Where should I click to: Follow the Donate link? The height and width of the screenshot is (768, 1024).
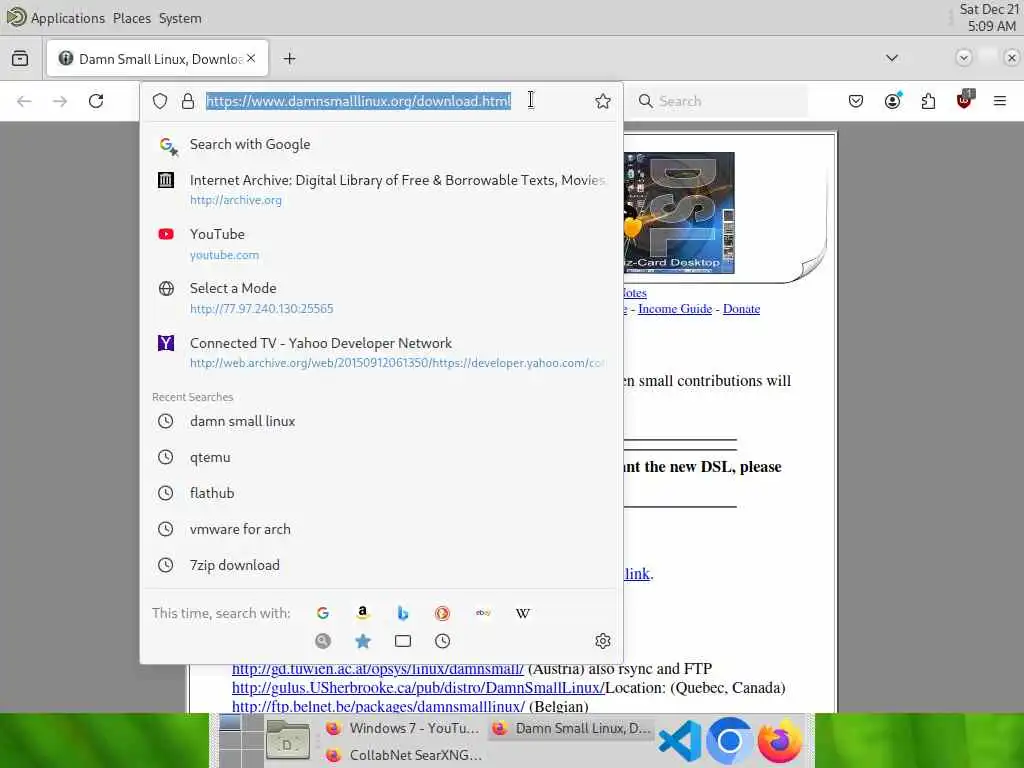tap(741, 309)
